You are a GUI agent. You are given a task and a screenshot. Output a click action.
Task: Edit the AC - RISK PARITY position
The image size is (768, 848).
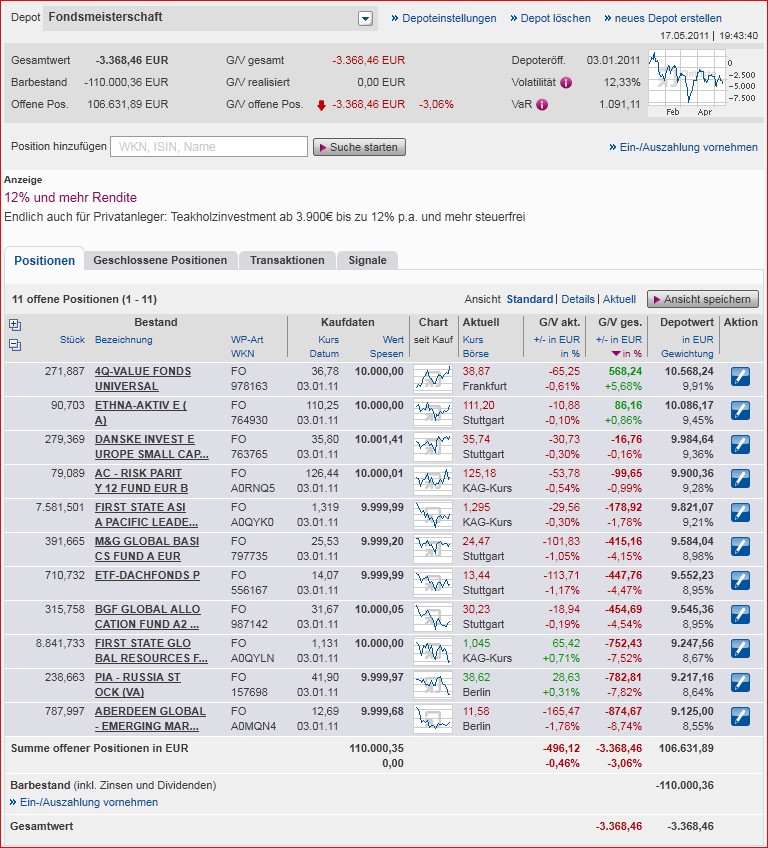pos(740,479)
